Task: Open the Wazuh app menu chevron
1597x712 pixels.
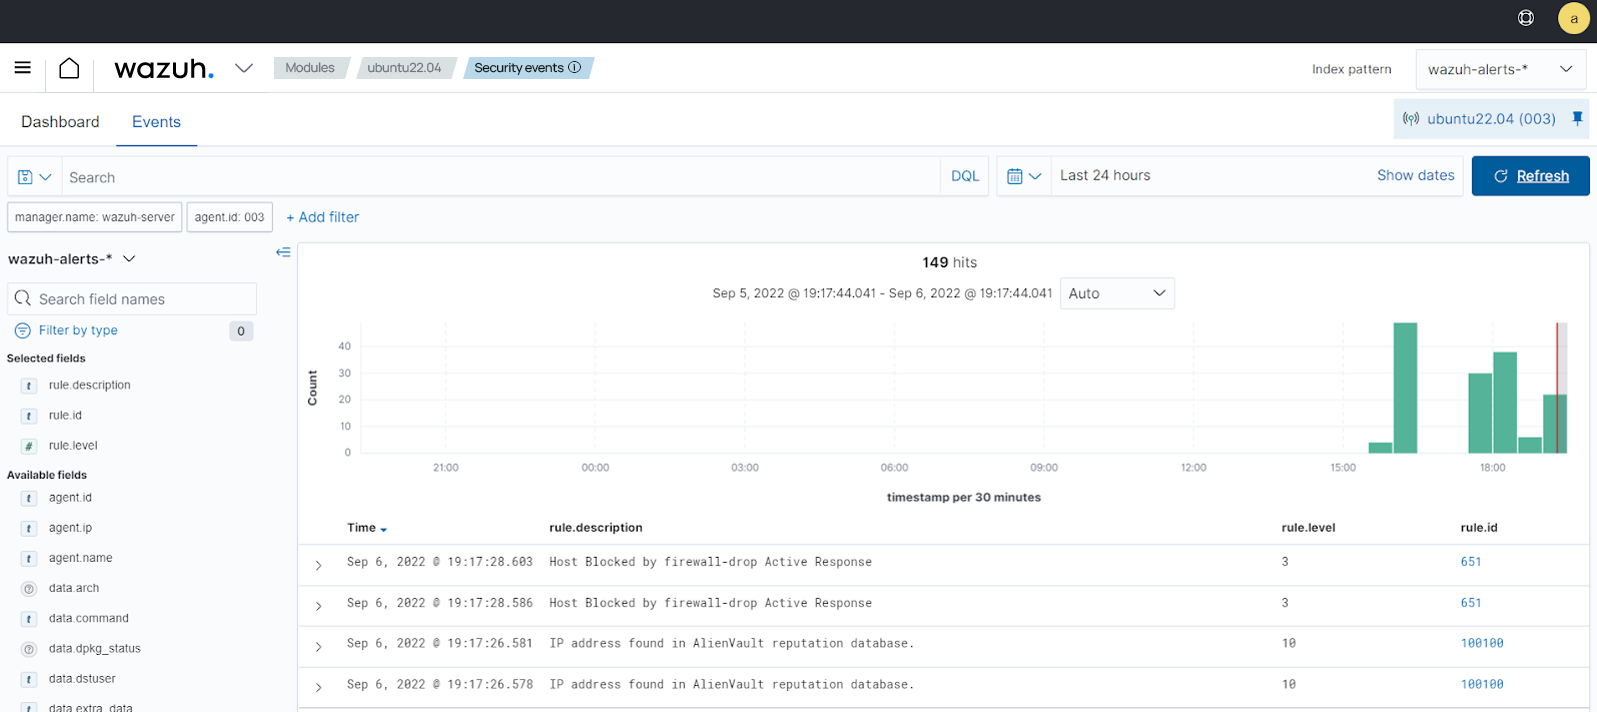Action: pyautogui.click(x=244, y=68)
